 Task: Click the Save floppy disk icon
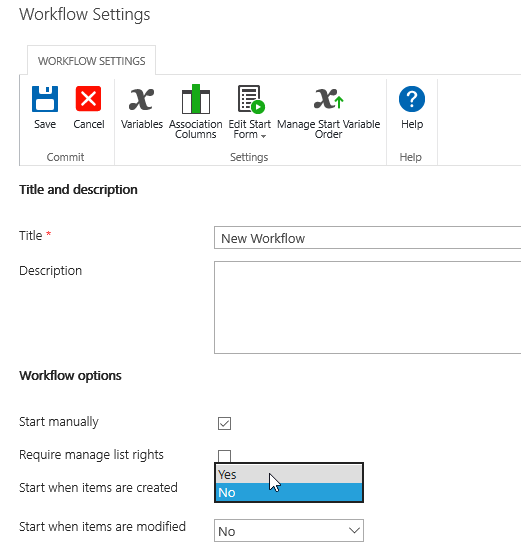(x=45, y=99)
